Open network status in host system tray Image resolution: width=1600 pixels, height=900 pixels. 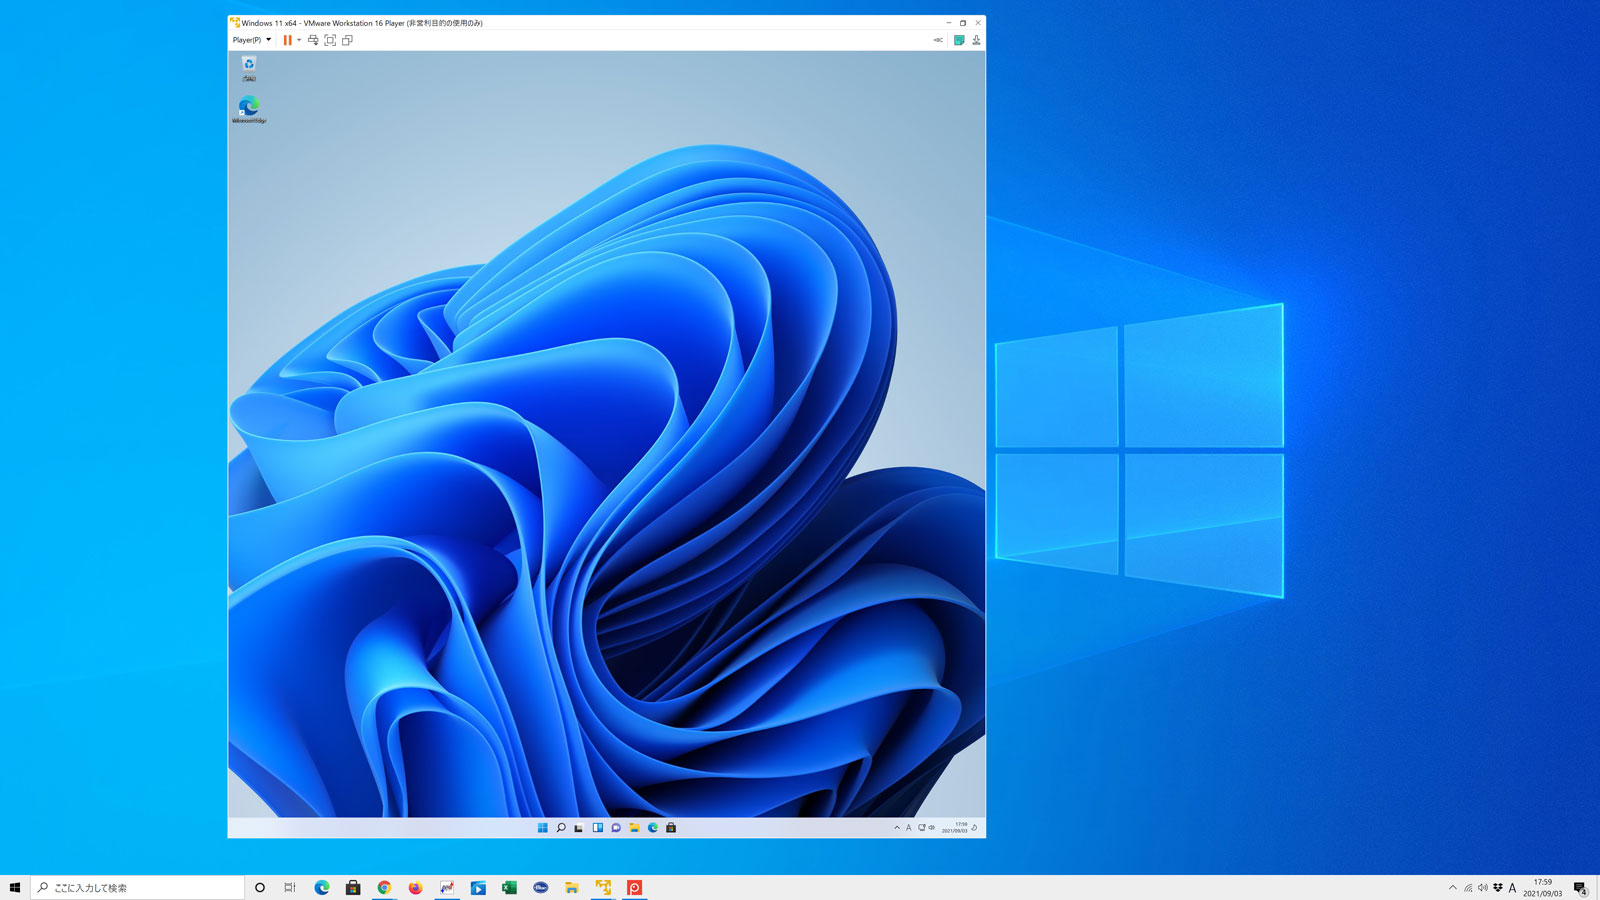click(1468, 887)
